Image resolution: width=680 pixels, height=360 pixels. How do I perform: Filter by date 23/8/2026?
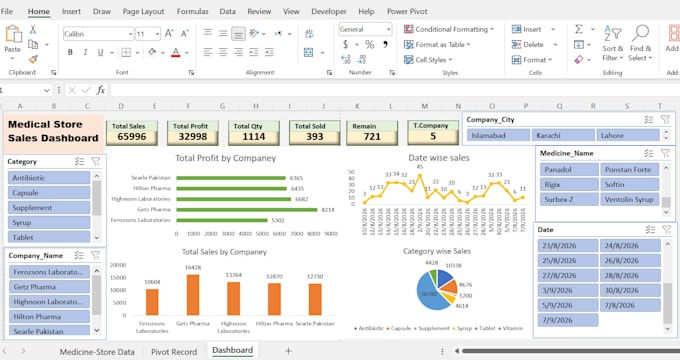click(x=568, y=245)
